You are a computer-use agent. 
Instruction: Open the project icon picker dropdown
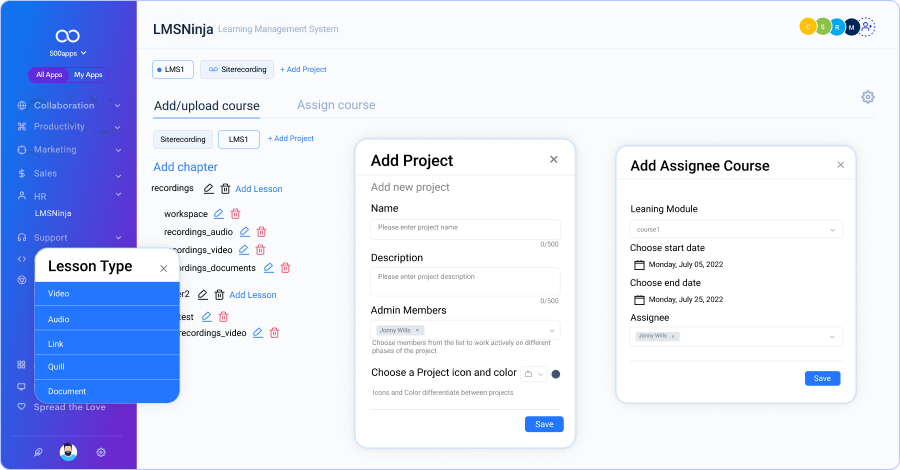coord(534,374)
